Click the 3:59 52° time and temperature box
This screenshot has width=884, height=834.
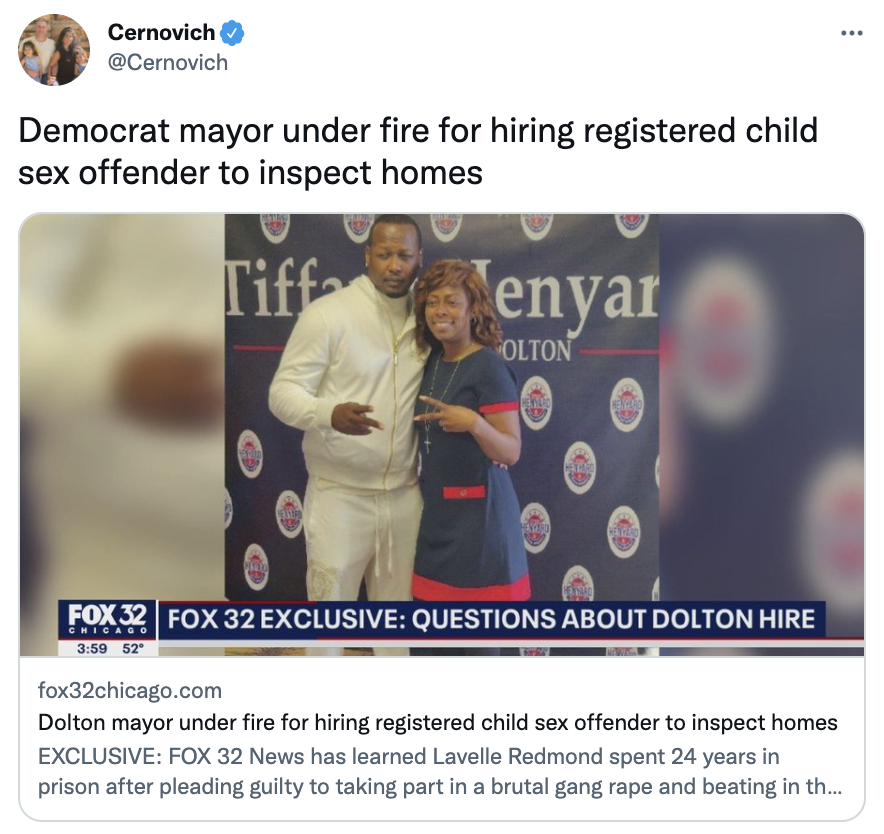tap(108, 648)
